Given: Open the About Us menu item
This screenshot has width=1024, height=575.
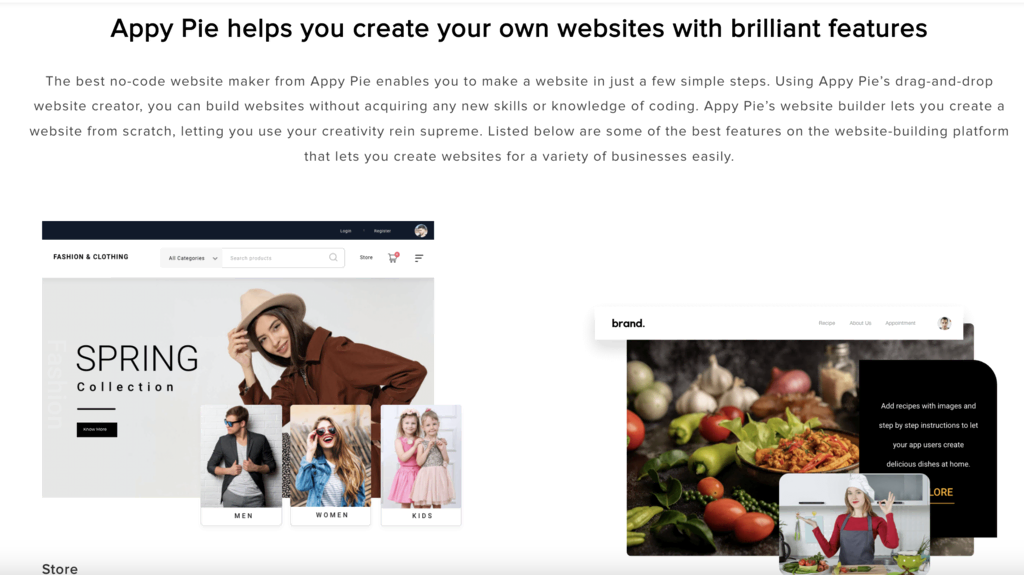Looking at the screenshot, I should click(x=860, y=323).
